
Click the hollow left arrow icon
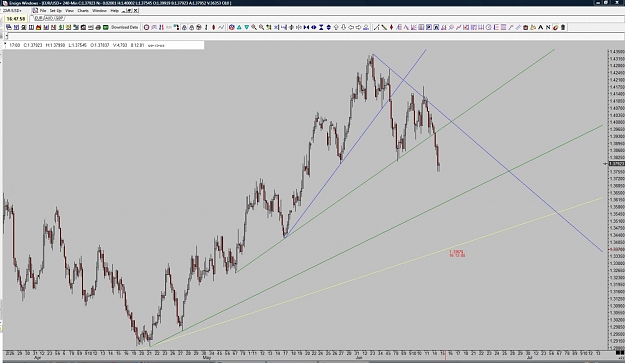pos(351,27)
